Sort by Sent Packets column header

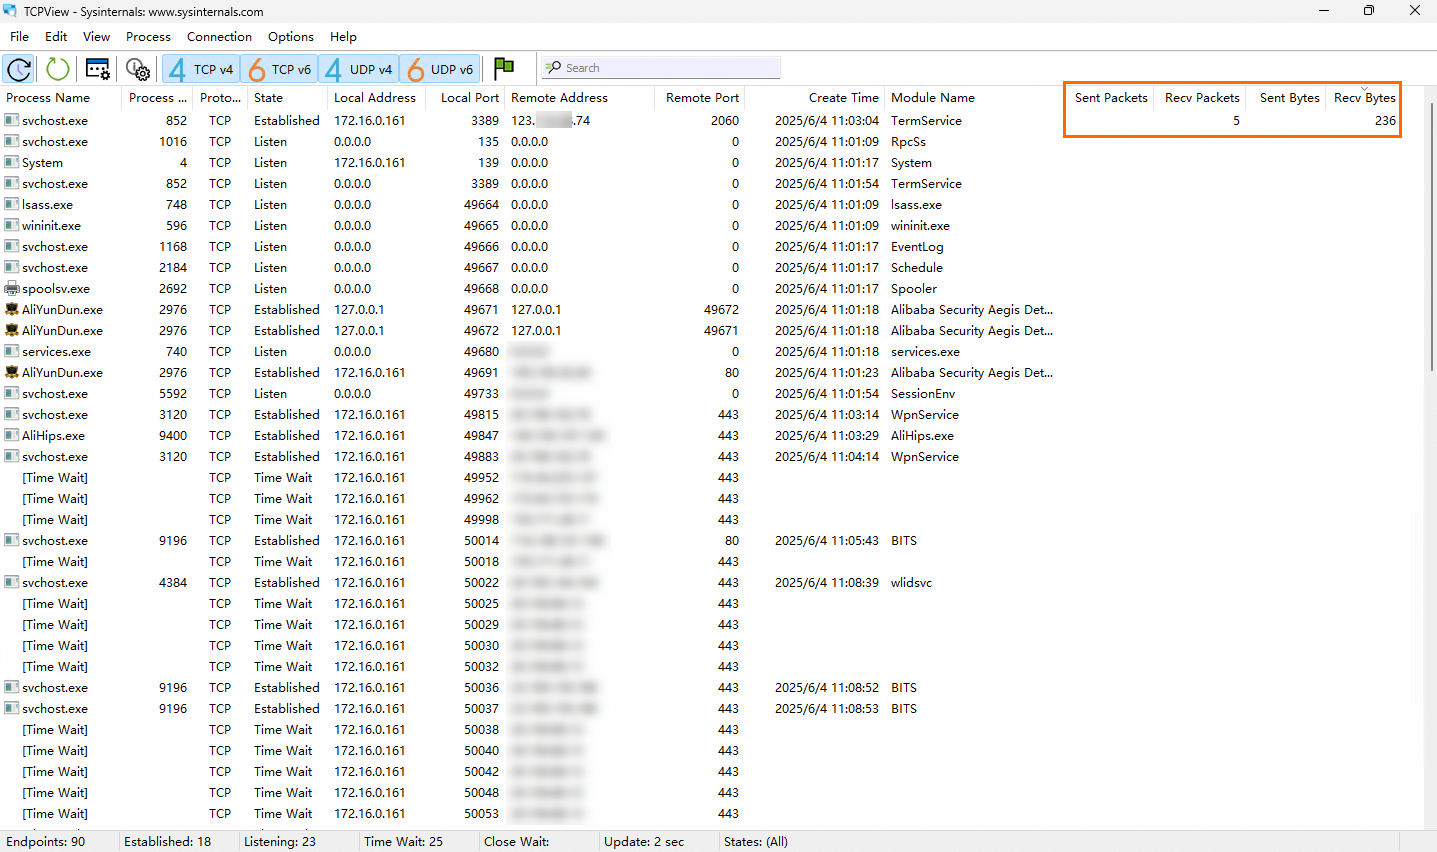[x=1110, y=98]
